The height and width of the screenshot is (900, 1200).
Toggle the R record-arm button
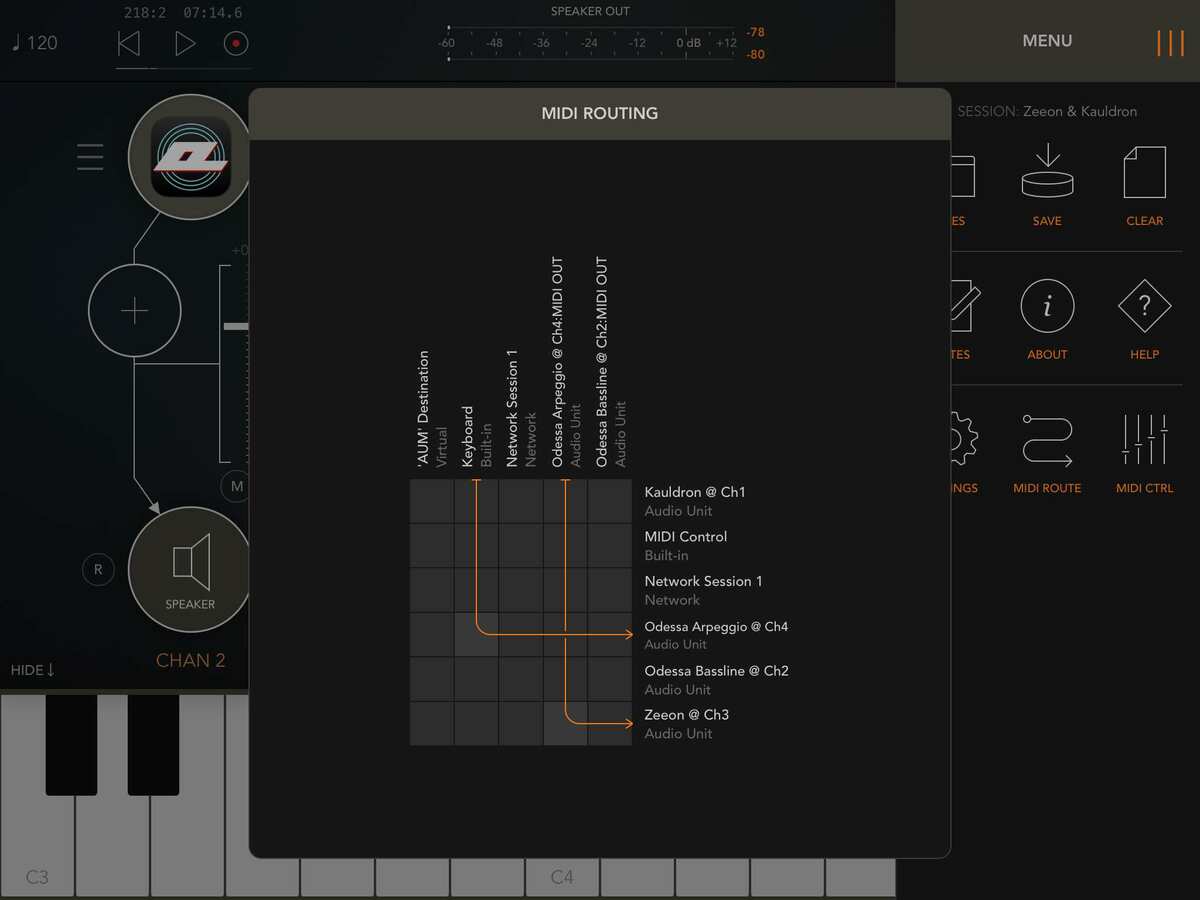pyautogui.click(x=98, y=569)
